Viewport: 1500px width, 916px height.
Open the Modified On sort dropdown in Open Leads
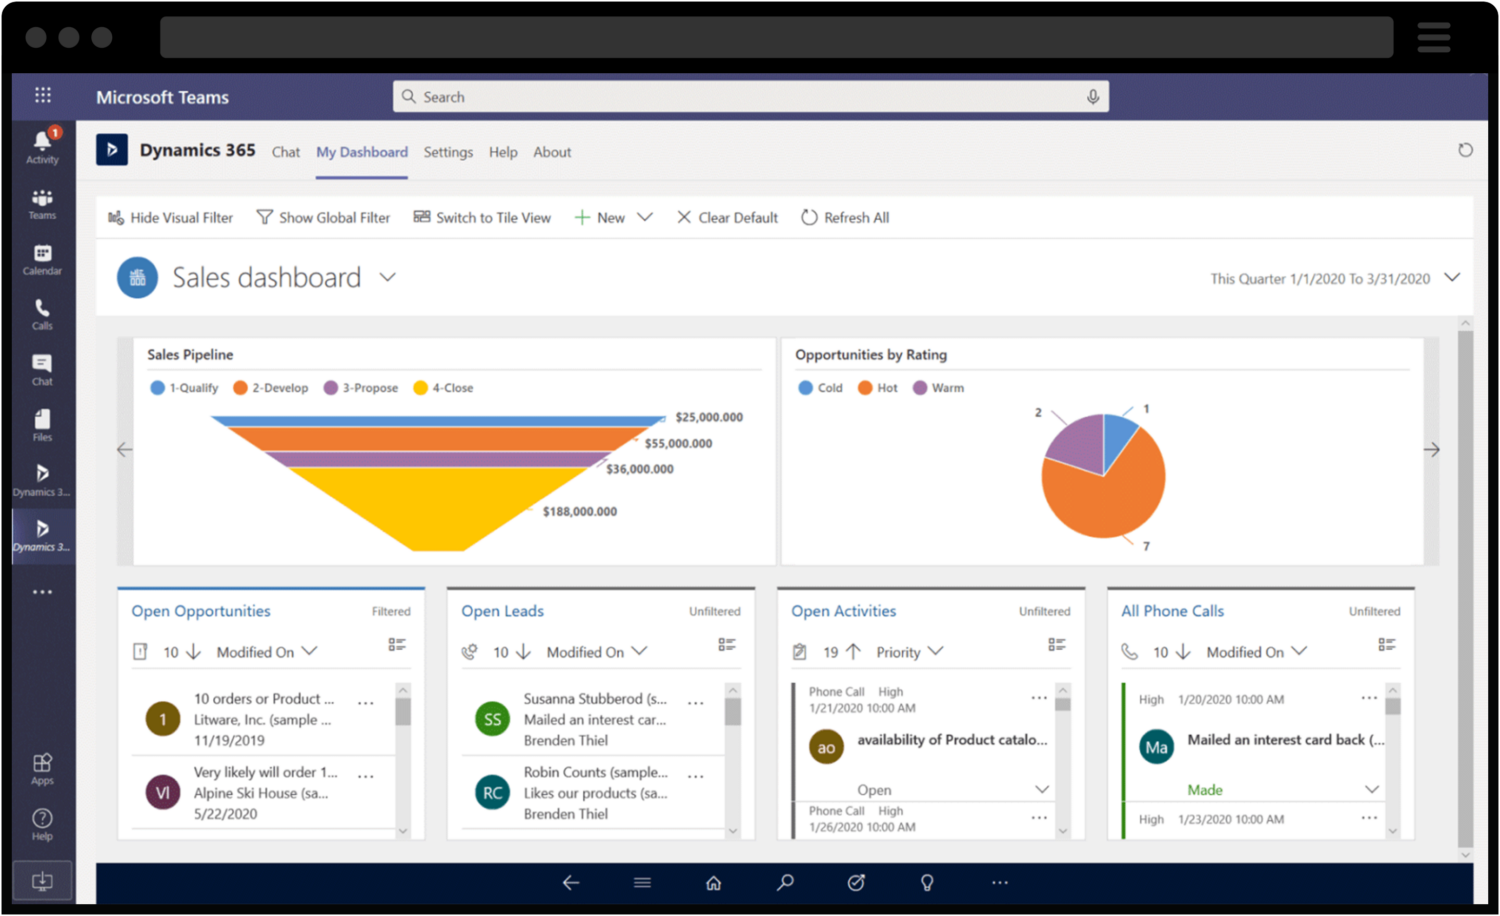point(597,651)
